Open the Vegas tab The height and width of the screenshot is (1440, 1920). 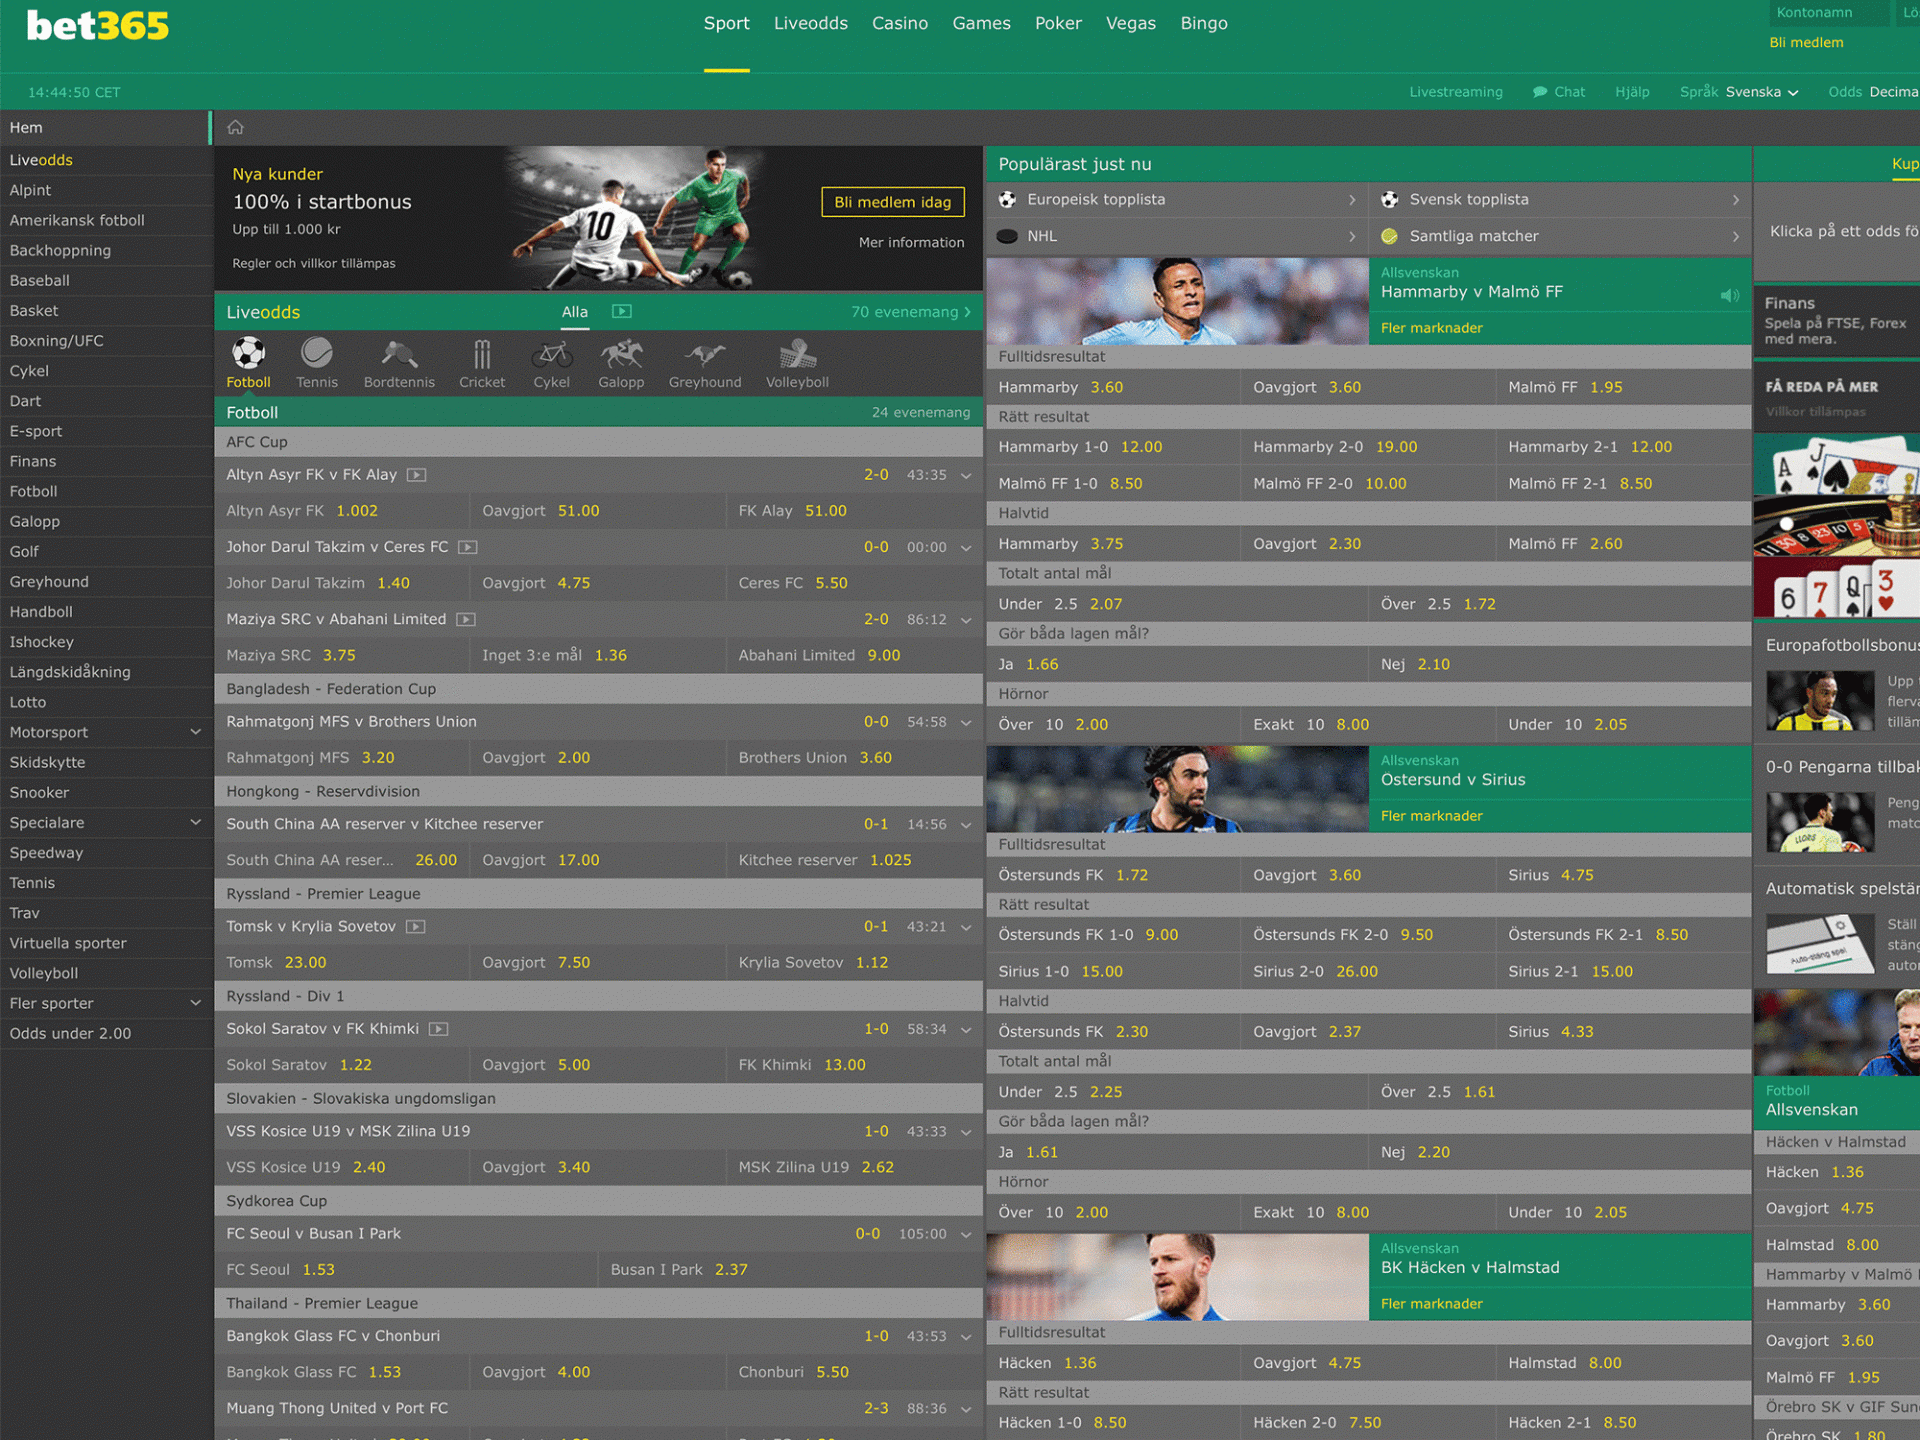(x=1130, y=23)
